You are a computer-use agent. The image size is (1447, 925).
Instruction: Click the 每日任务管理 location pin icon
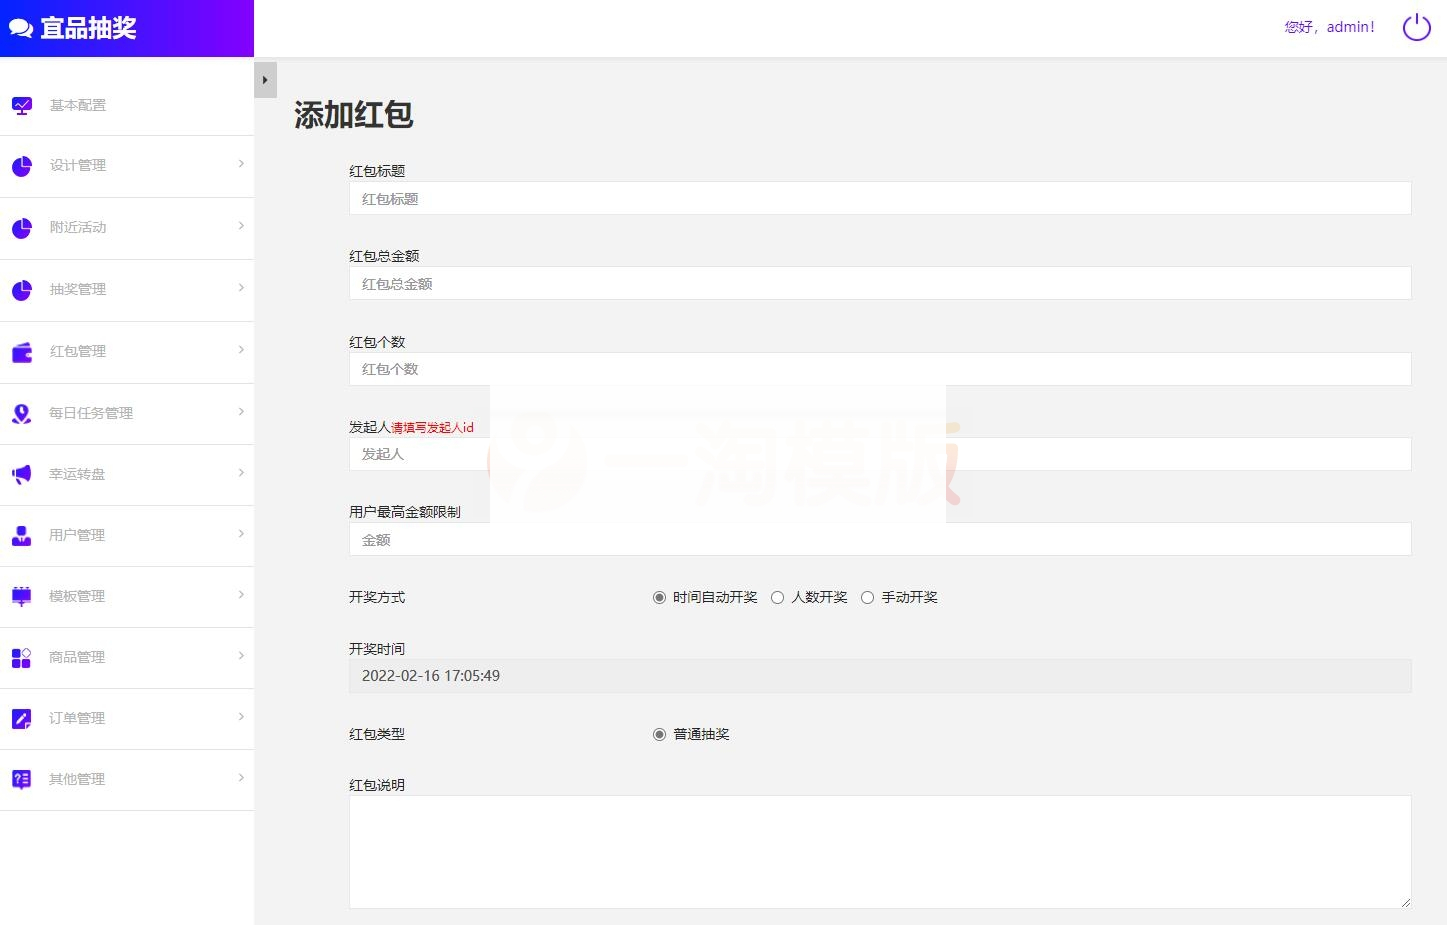pyautogui.click(x=21, y=412)
